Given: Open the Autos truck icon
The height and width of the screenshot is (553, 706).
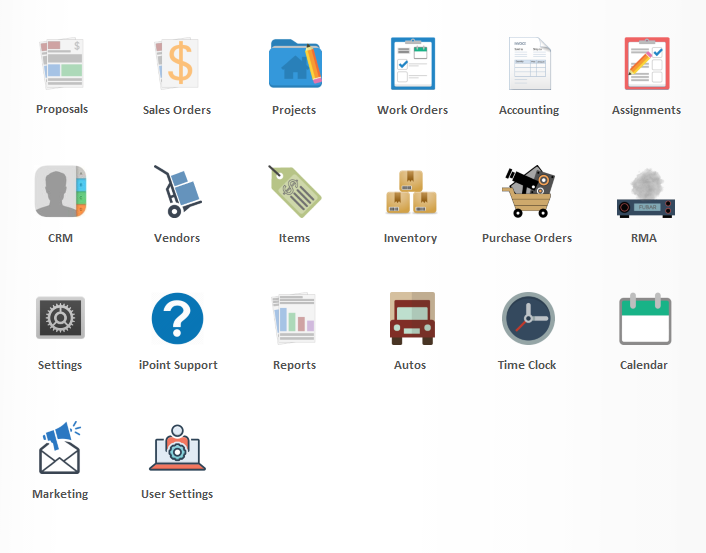Looking at the screenshot, I should pyautogui.click(x=412, y=318).
